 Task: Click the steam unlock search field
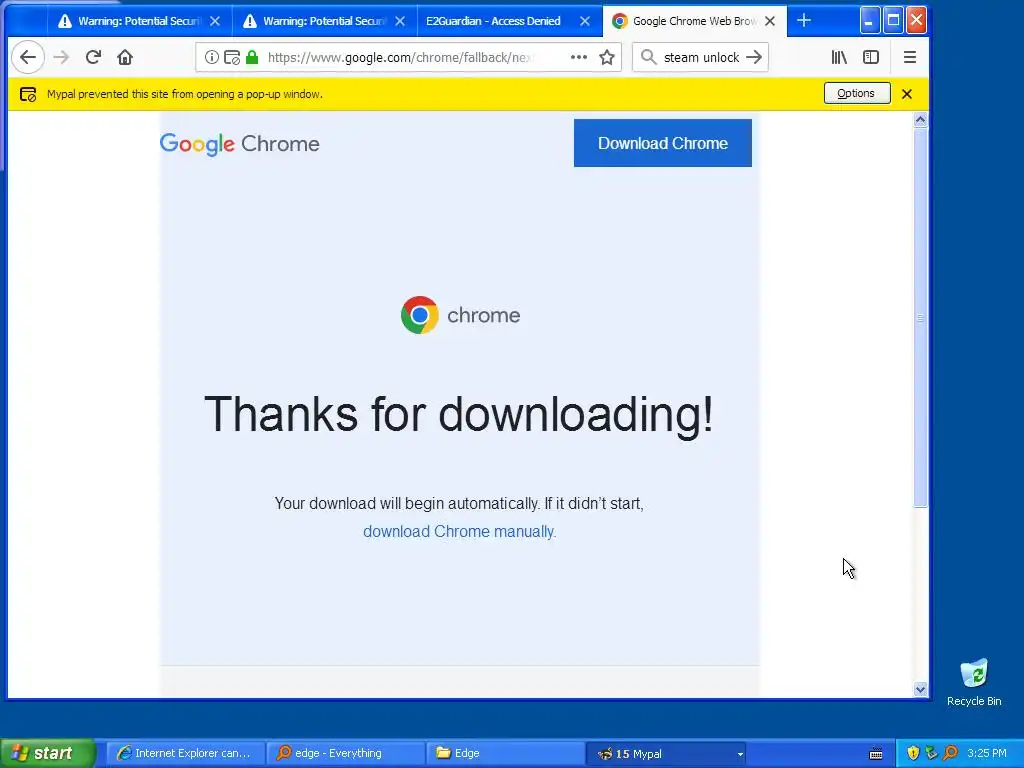pyautogui.click(x=701, y=57)
